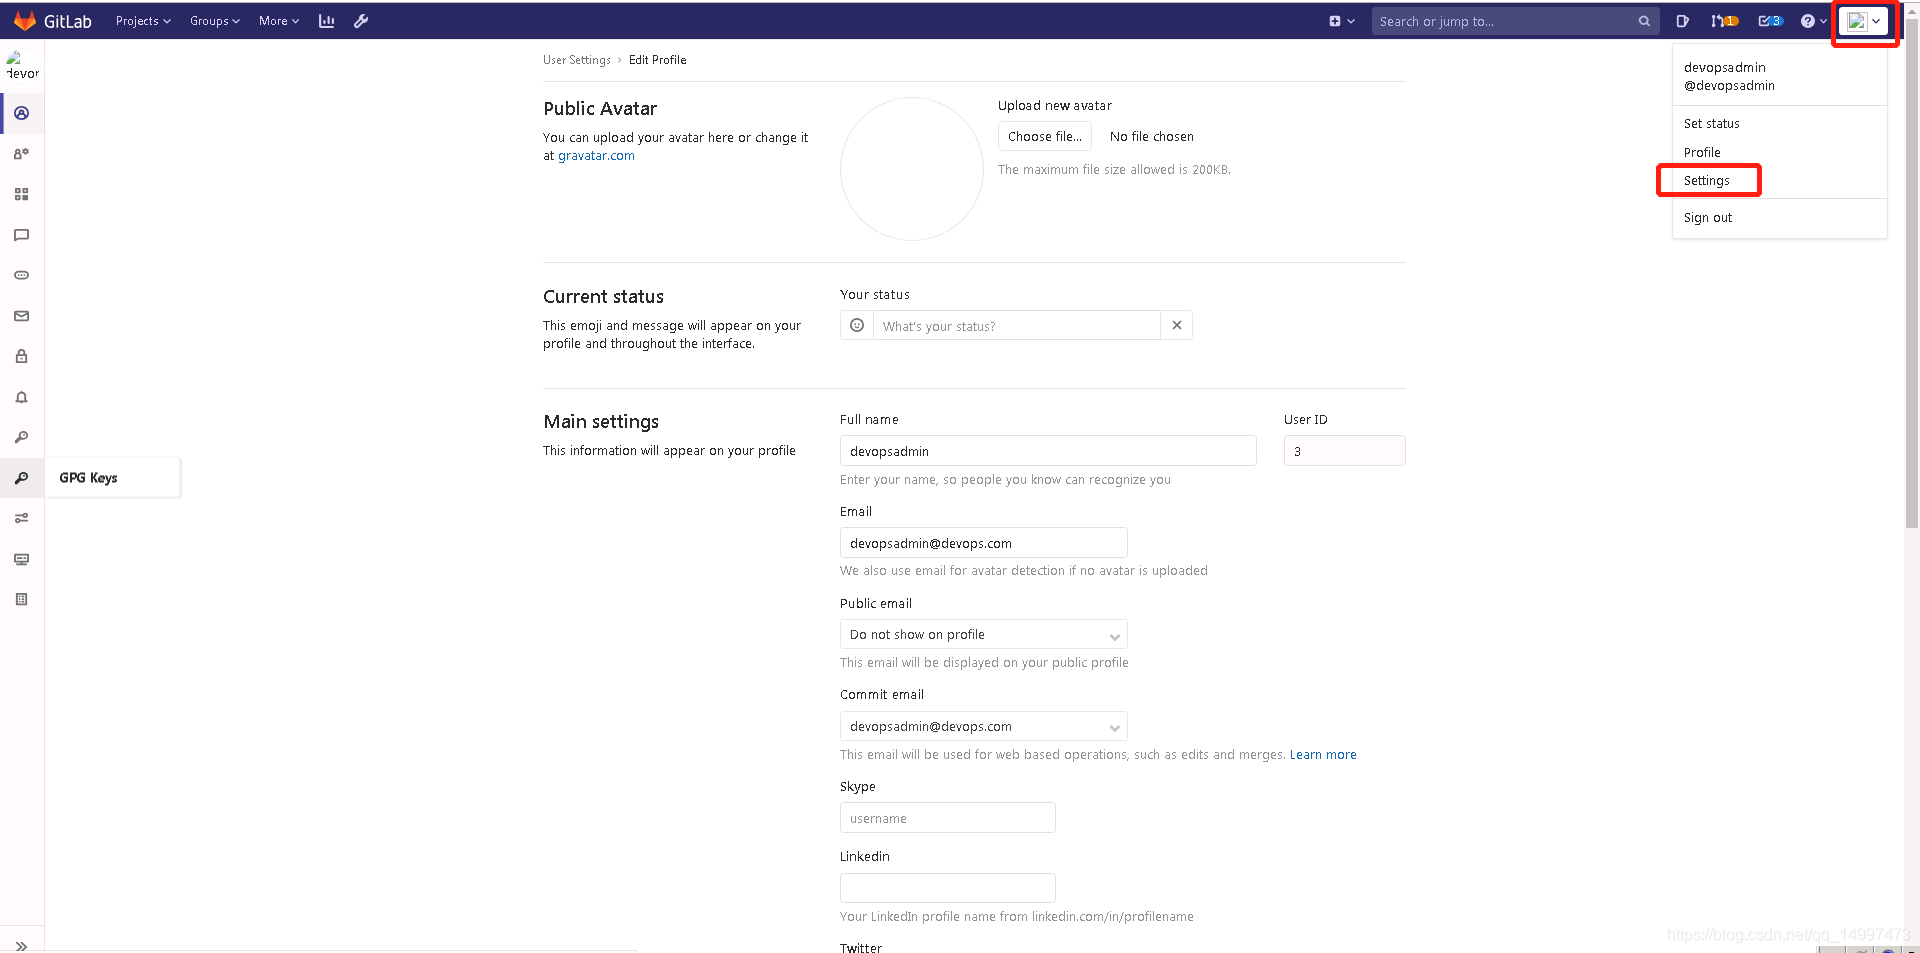Image resolution: width=1920 pixels, height=953 pixels.
Task: Open Merge requests icon with badge 1
Action: (x=1724, y=21)
